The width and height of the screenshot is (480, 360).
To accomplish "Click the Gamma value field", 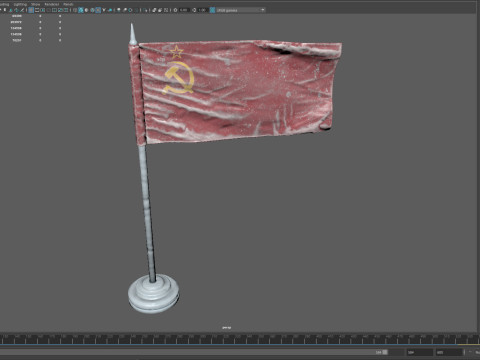I will click(203, 10).
